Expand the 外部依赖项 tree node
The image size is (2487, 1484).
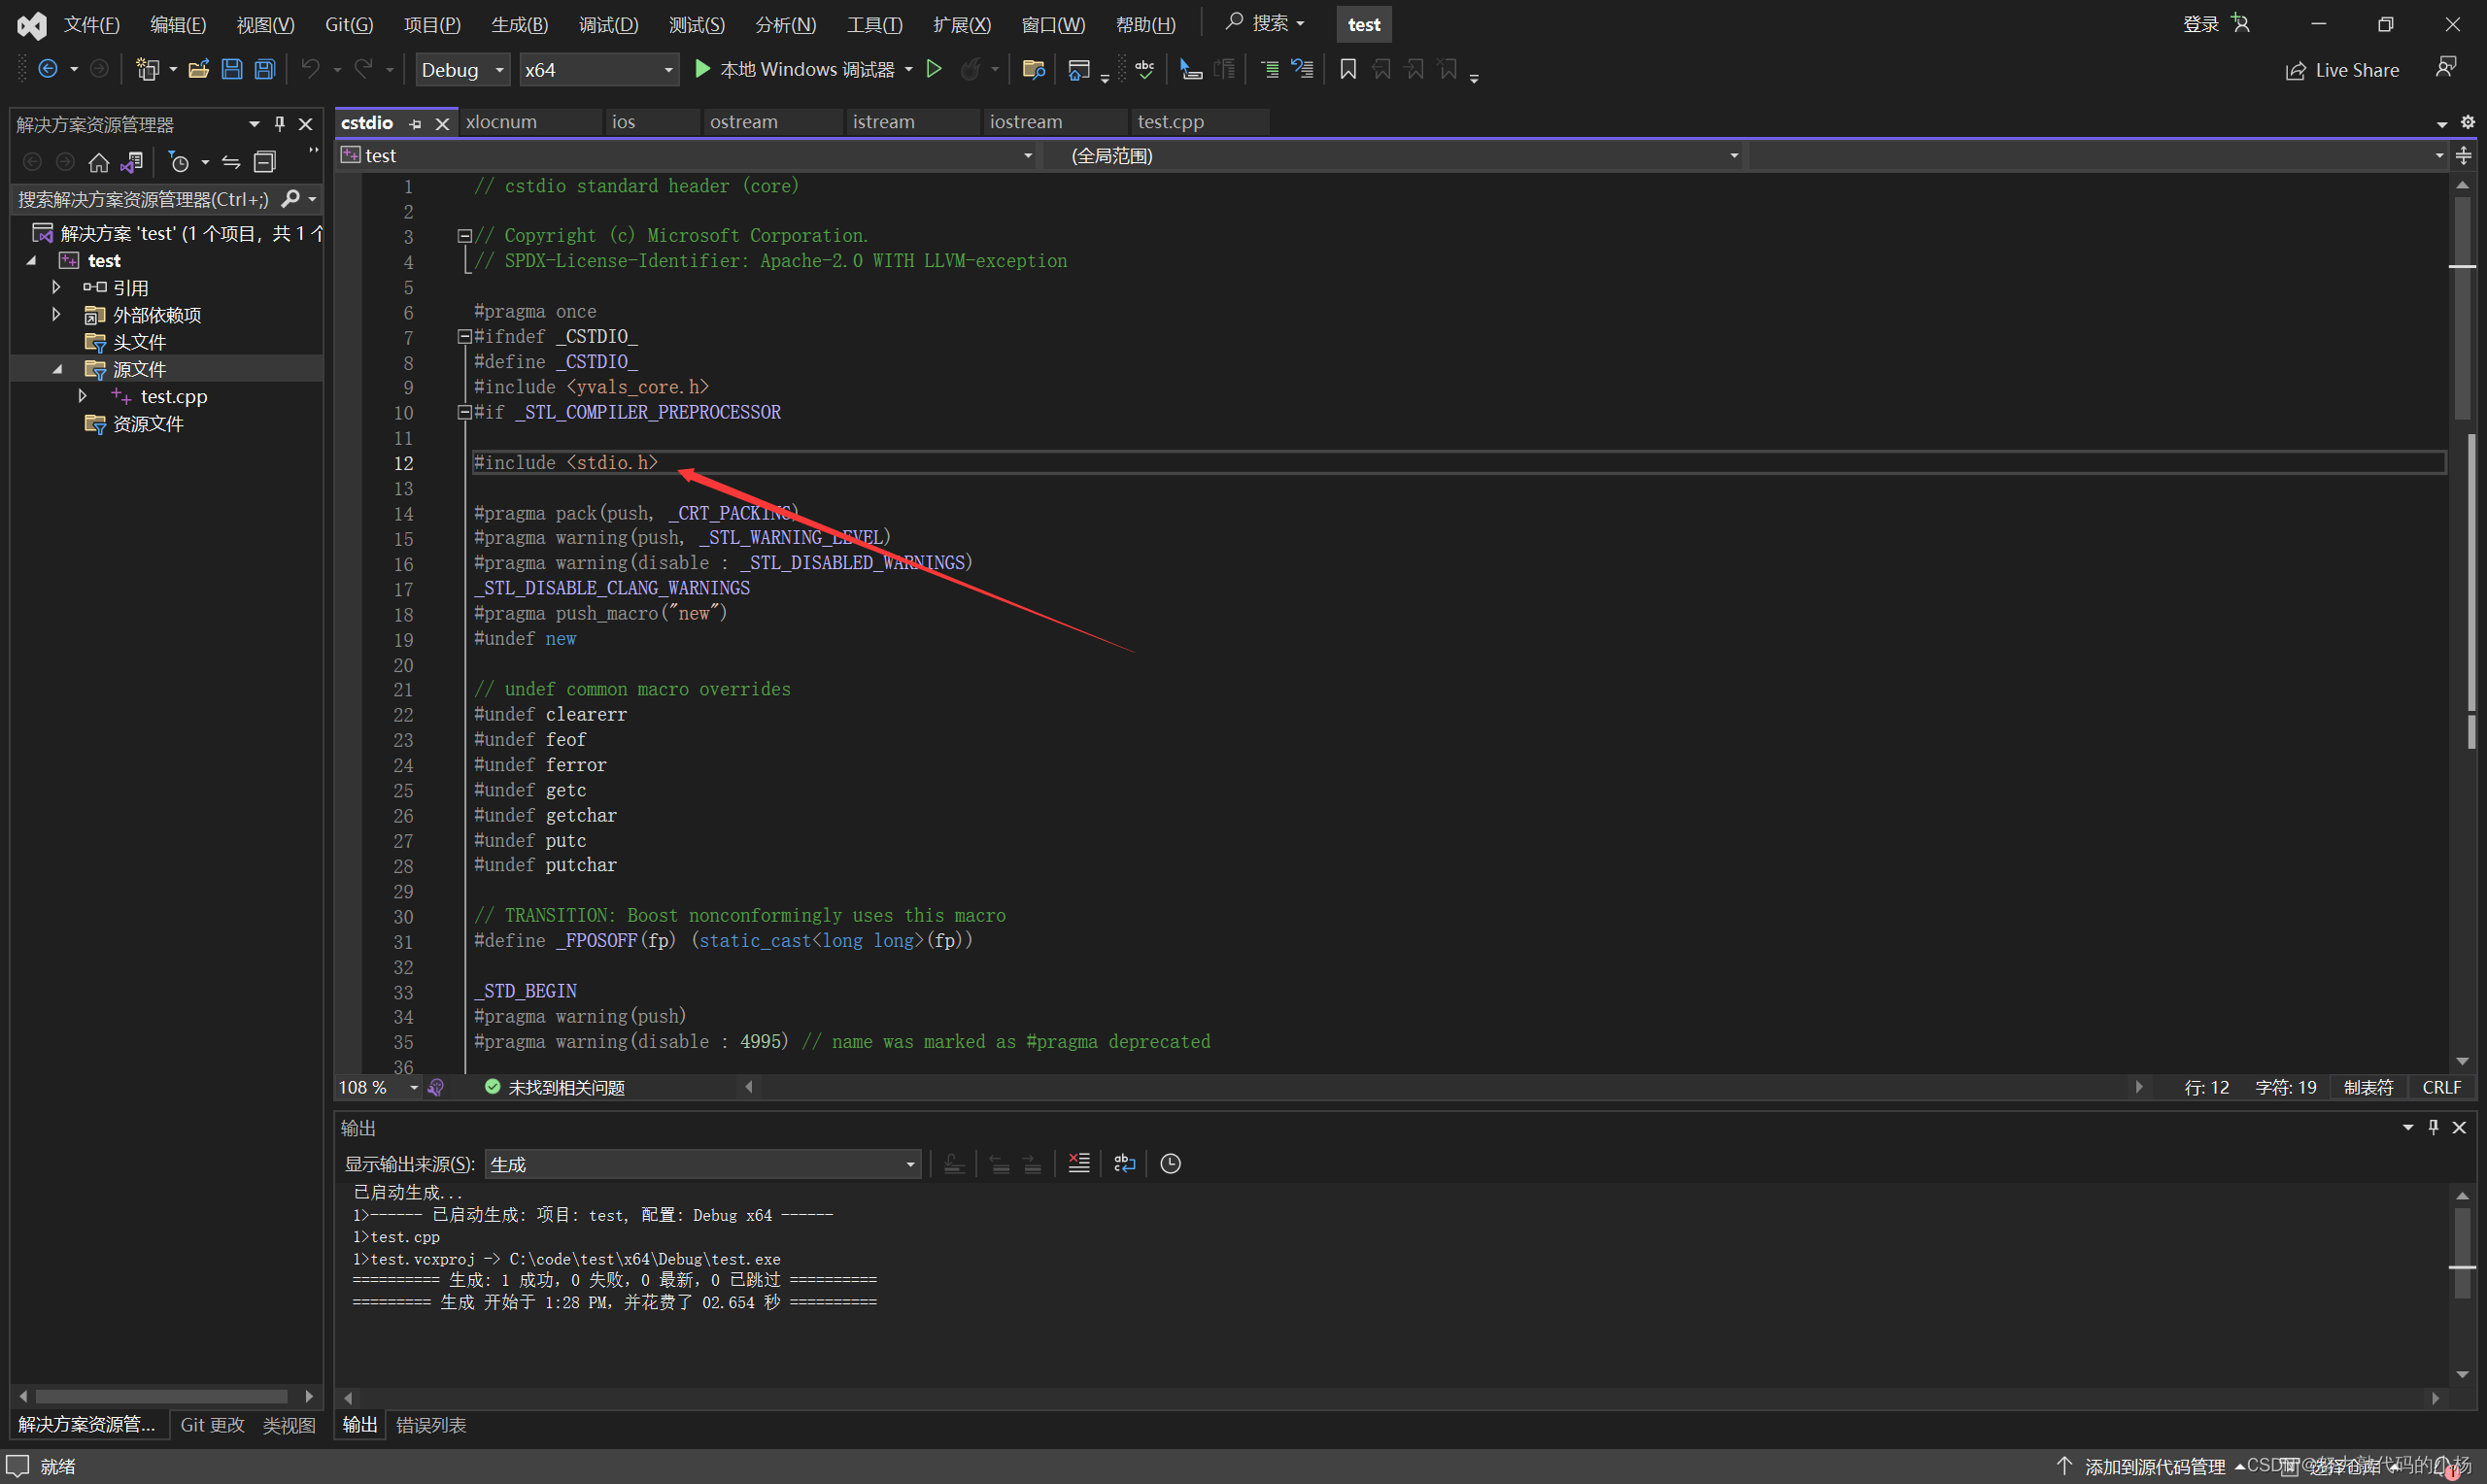click(x=56, y=315)
